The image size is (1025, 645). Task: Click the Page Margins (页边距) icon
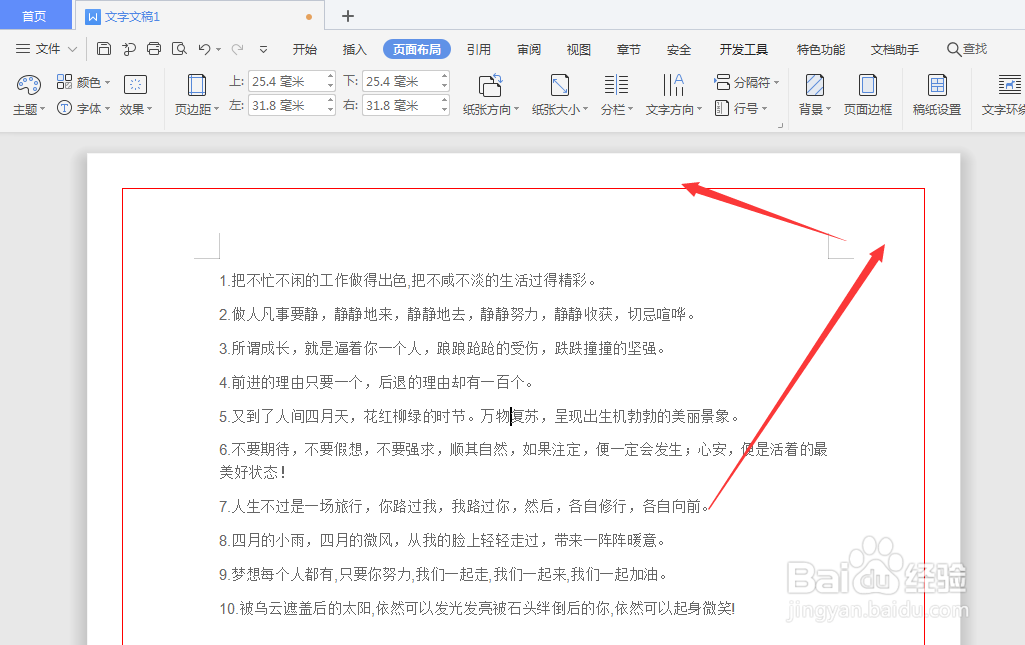197,85
